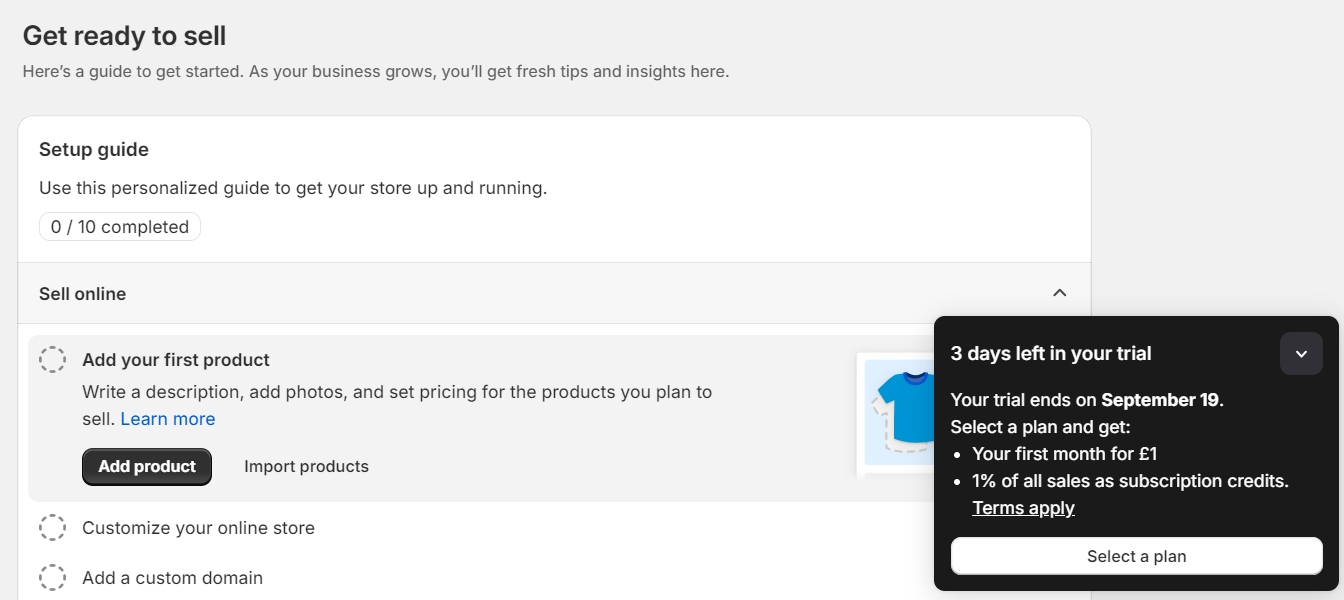Click the Setup guide heading
This screenshot has width=1344, height=600.
tap(93, 149)
